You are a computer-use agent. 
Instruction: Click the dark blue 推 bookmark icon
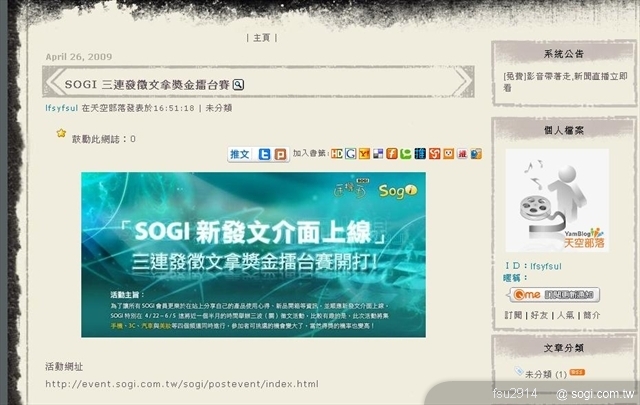420,154
